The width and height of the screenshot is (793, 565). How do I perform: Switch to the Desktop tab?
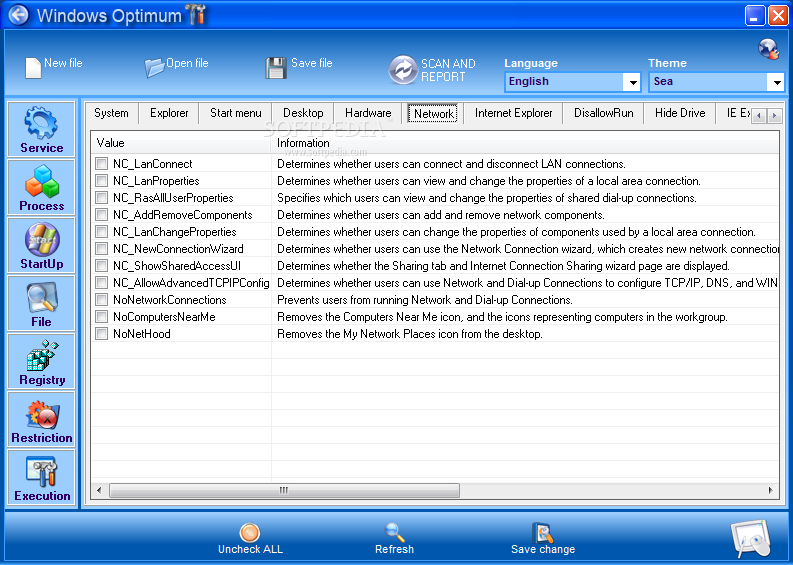303,113
